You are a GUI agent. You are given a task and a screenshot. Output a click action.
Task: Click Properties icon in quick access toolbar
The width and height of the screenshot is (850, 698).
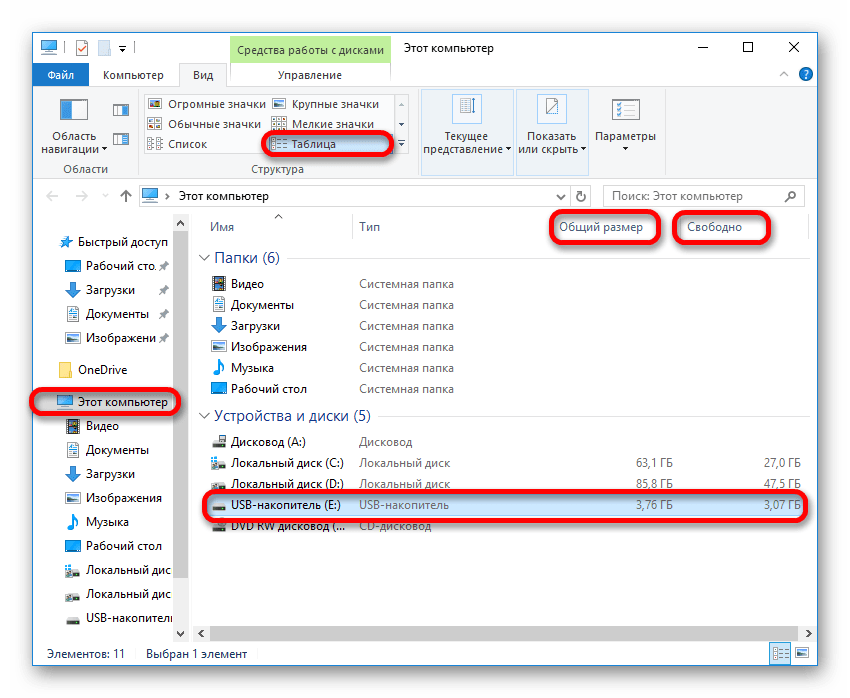point(82,47)
